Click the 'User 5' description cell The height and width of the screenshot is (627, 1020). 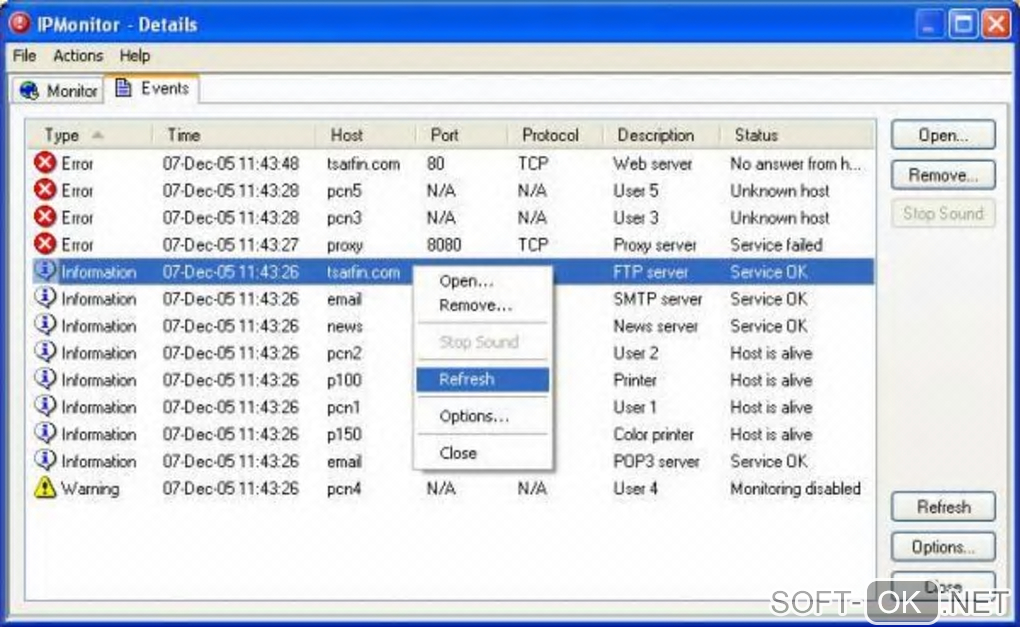635,191
